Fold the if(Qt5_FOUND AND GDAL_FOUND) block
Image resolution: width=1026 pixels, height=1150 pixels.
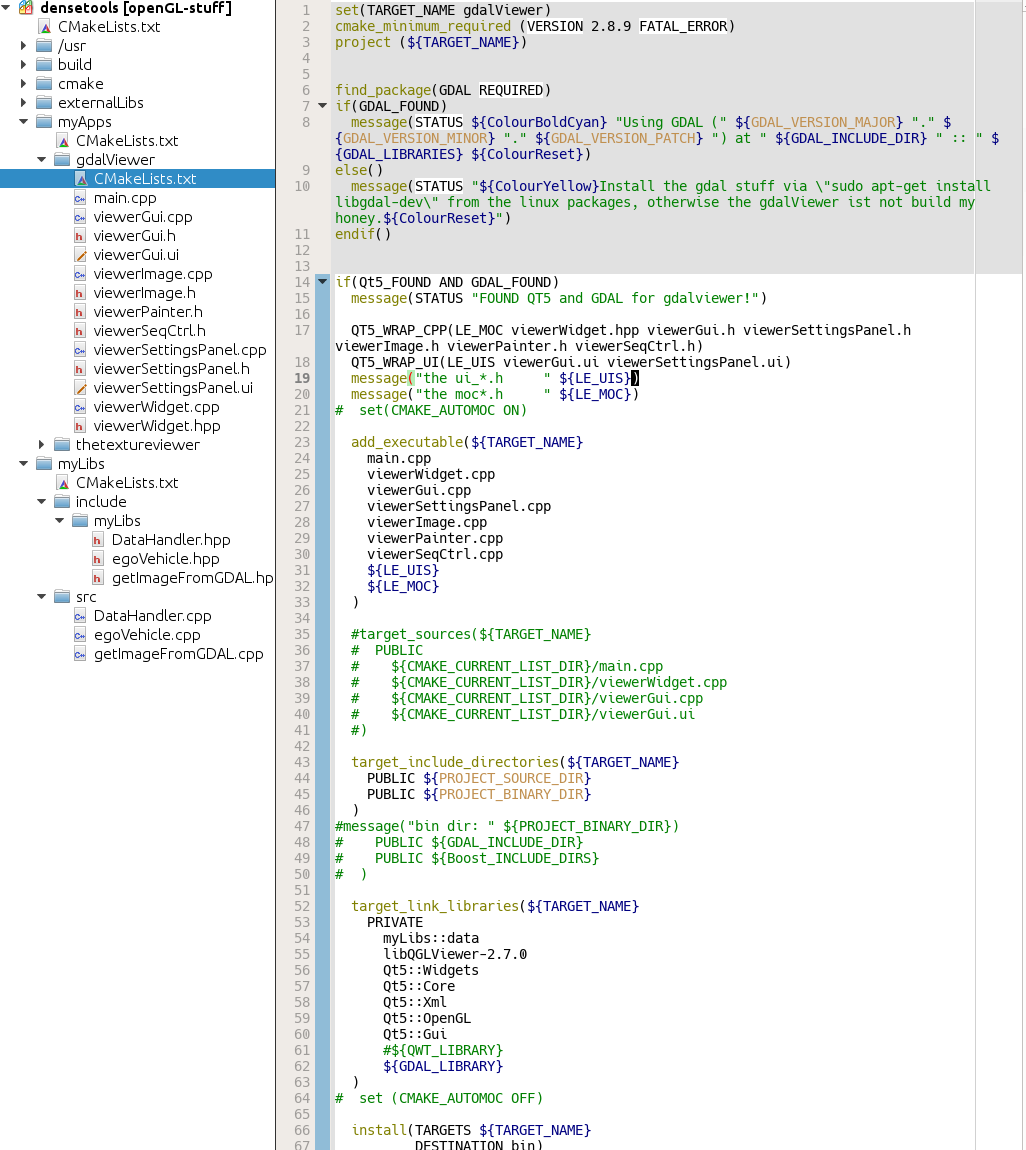[x=322, y=282]
